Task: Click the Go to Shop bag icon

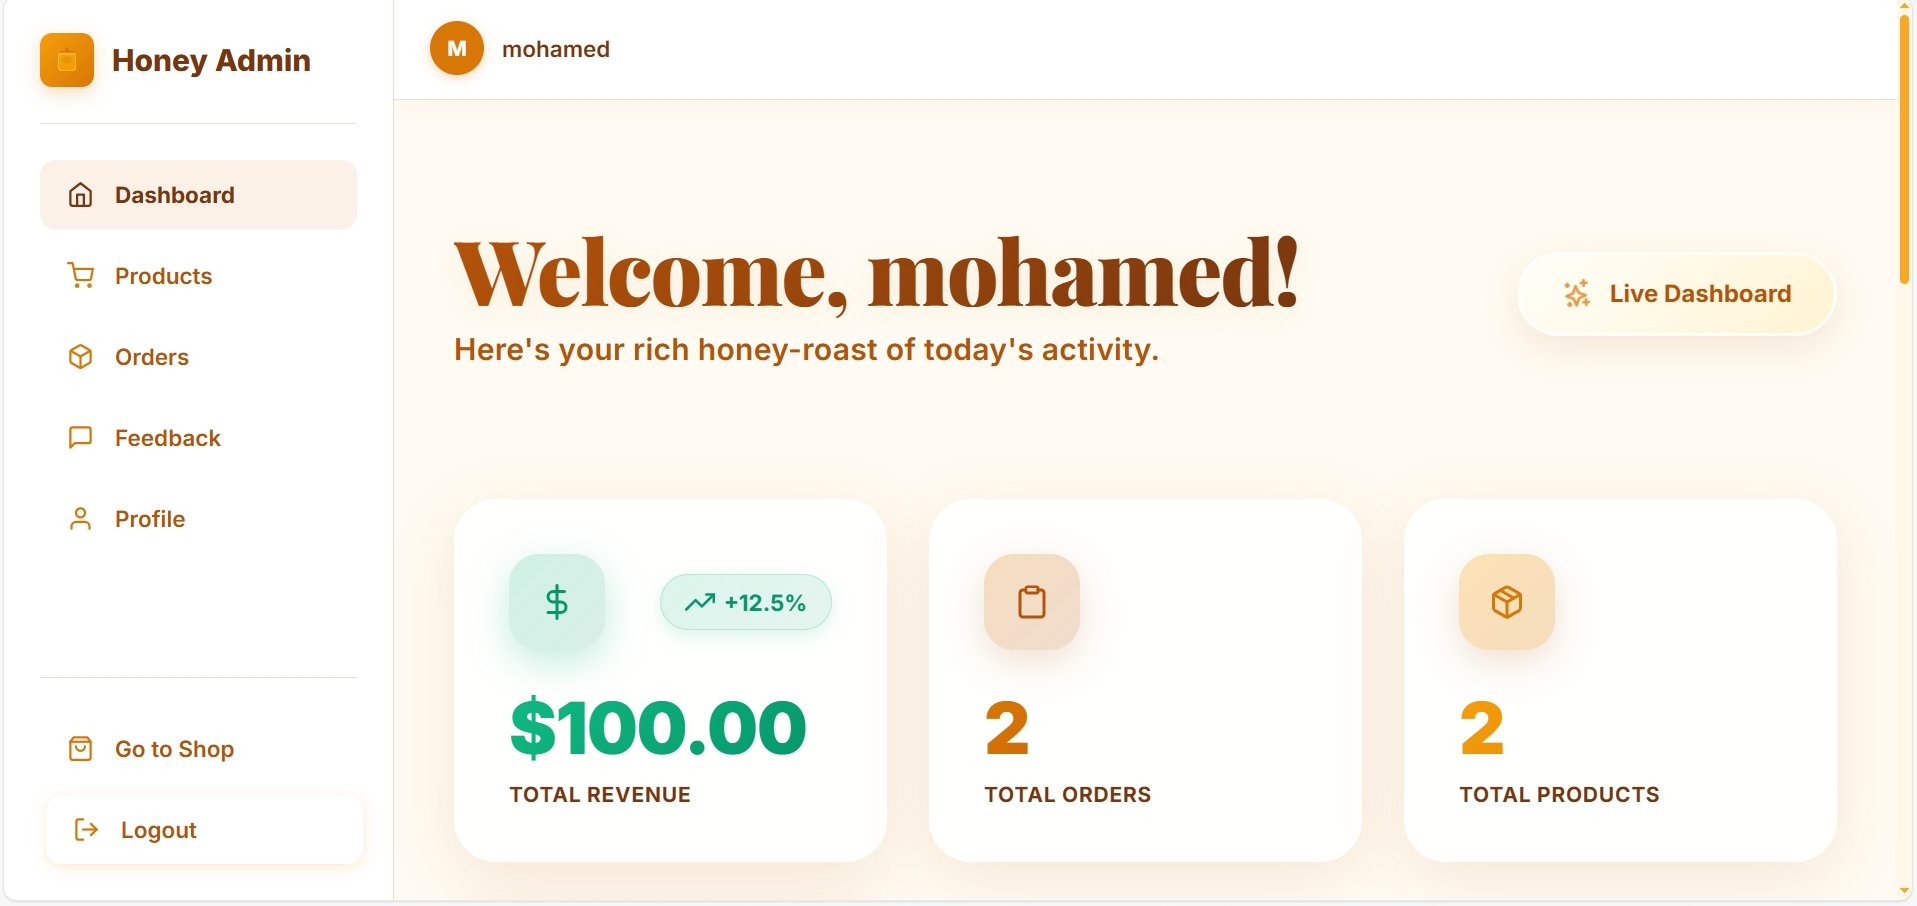Action: click(81, 749)
